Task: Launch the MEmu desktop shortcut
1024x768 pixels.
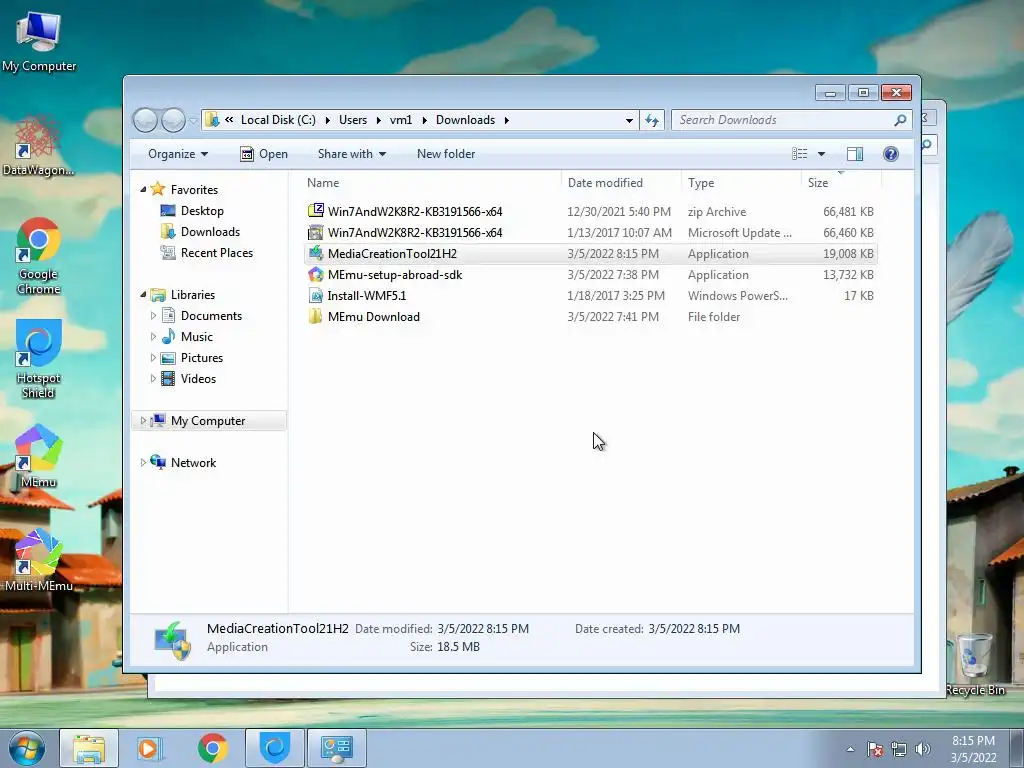Action: point(39,456)
